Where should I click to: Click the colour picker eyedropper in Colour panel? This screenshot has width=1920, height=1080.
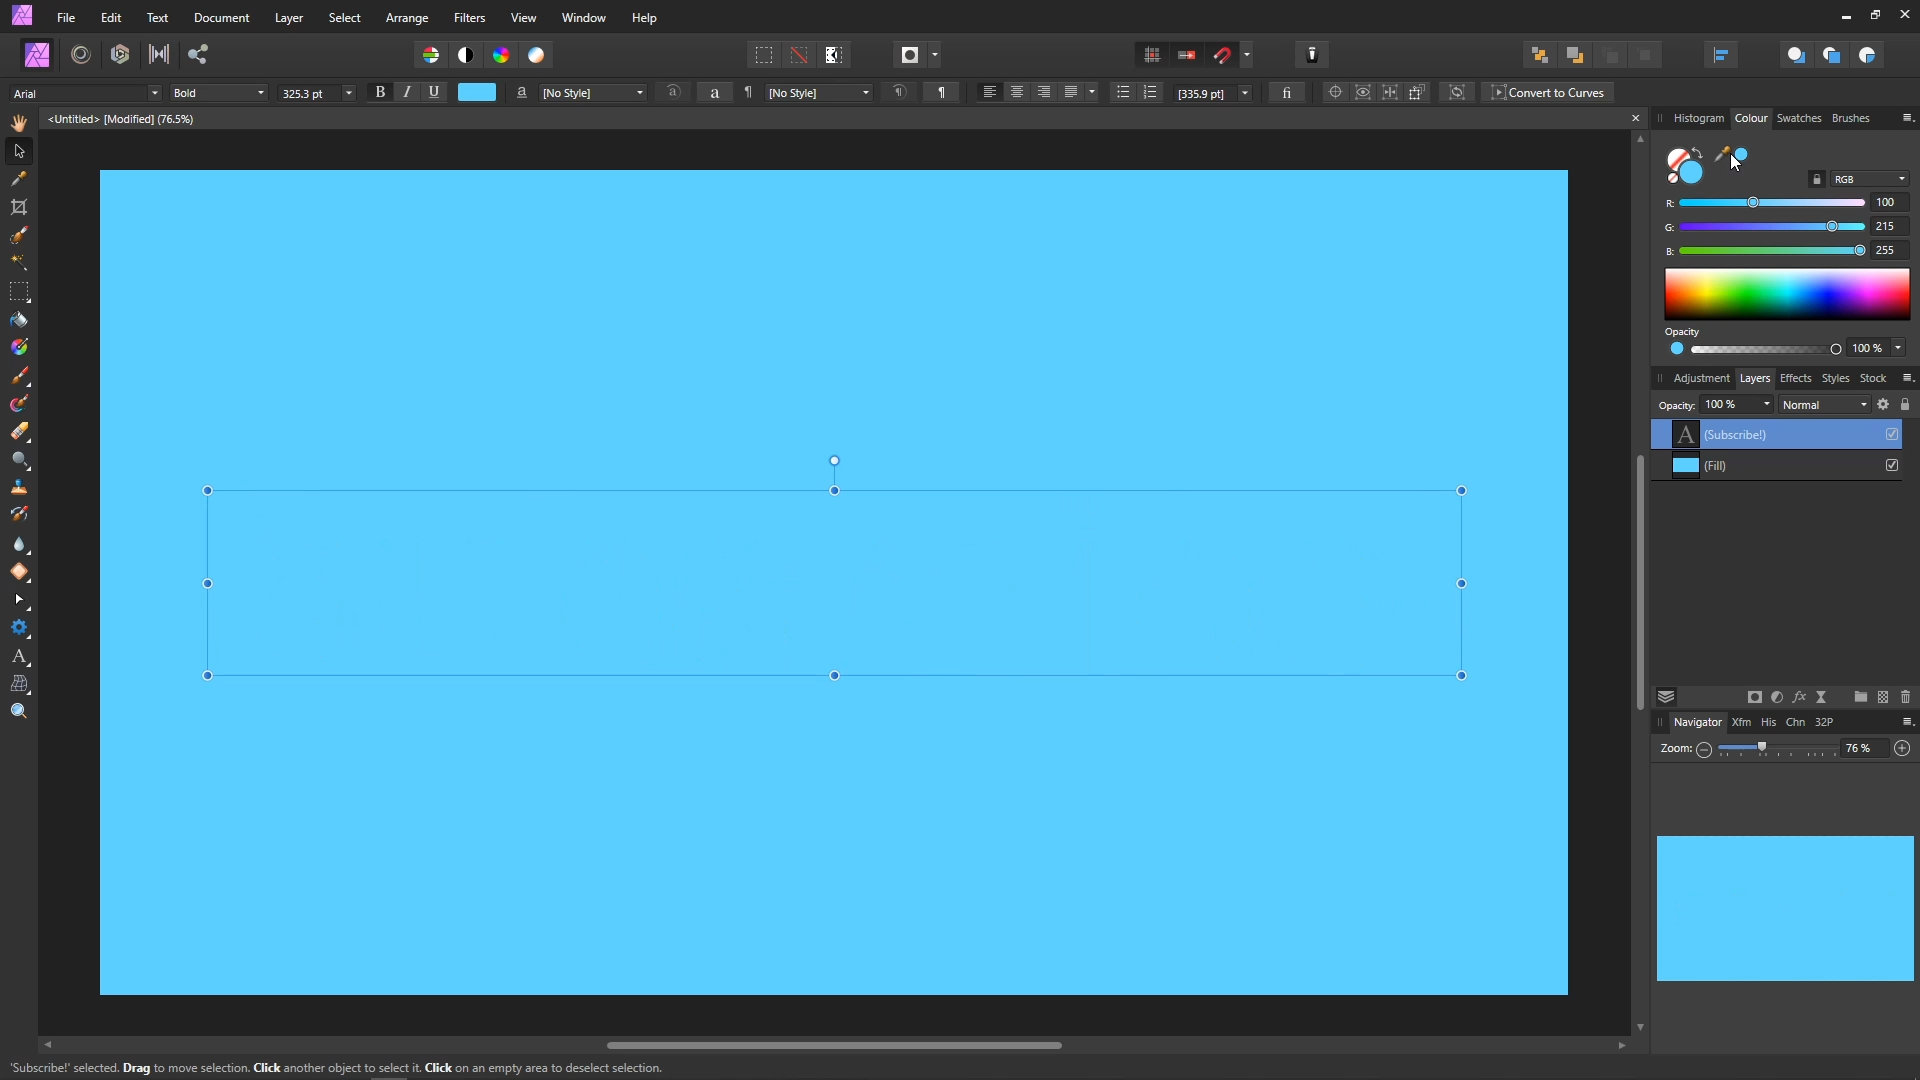[1723, 155]
